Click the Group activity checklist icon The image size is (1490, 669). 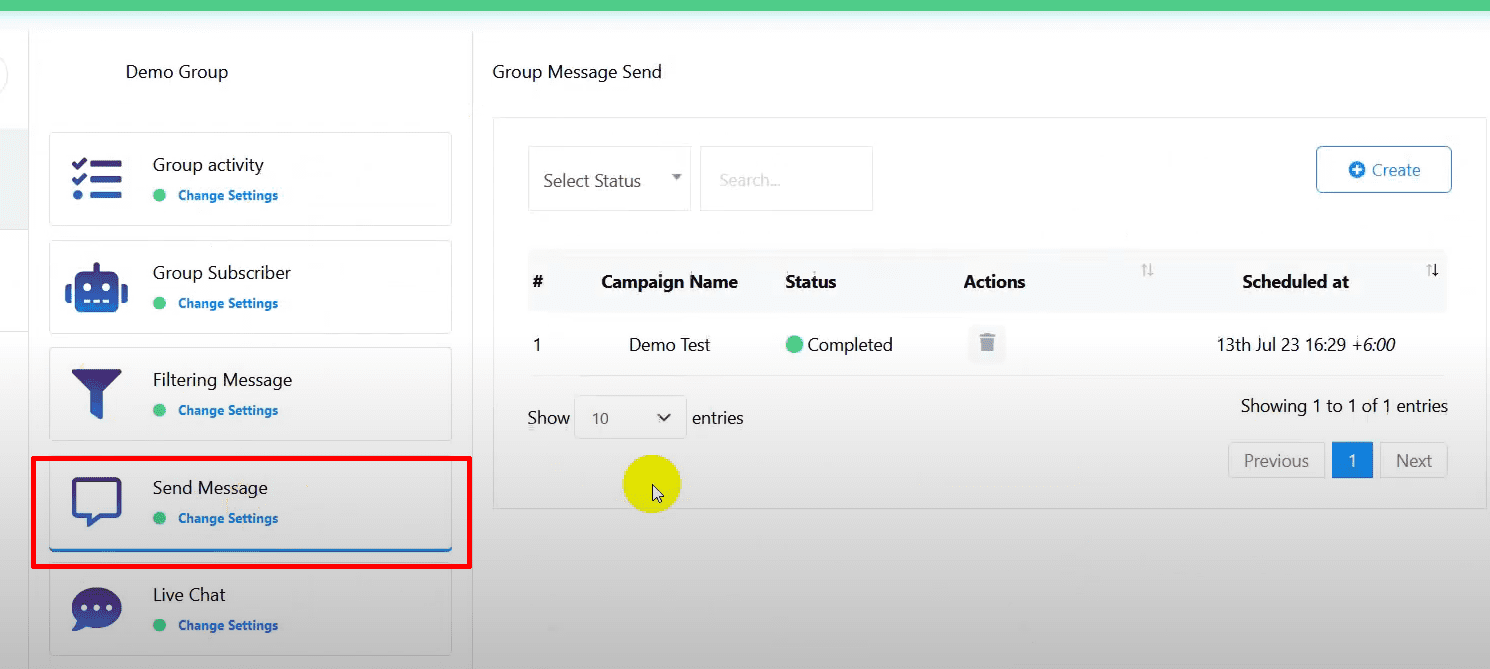pos(97,179)
